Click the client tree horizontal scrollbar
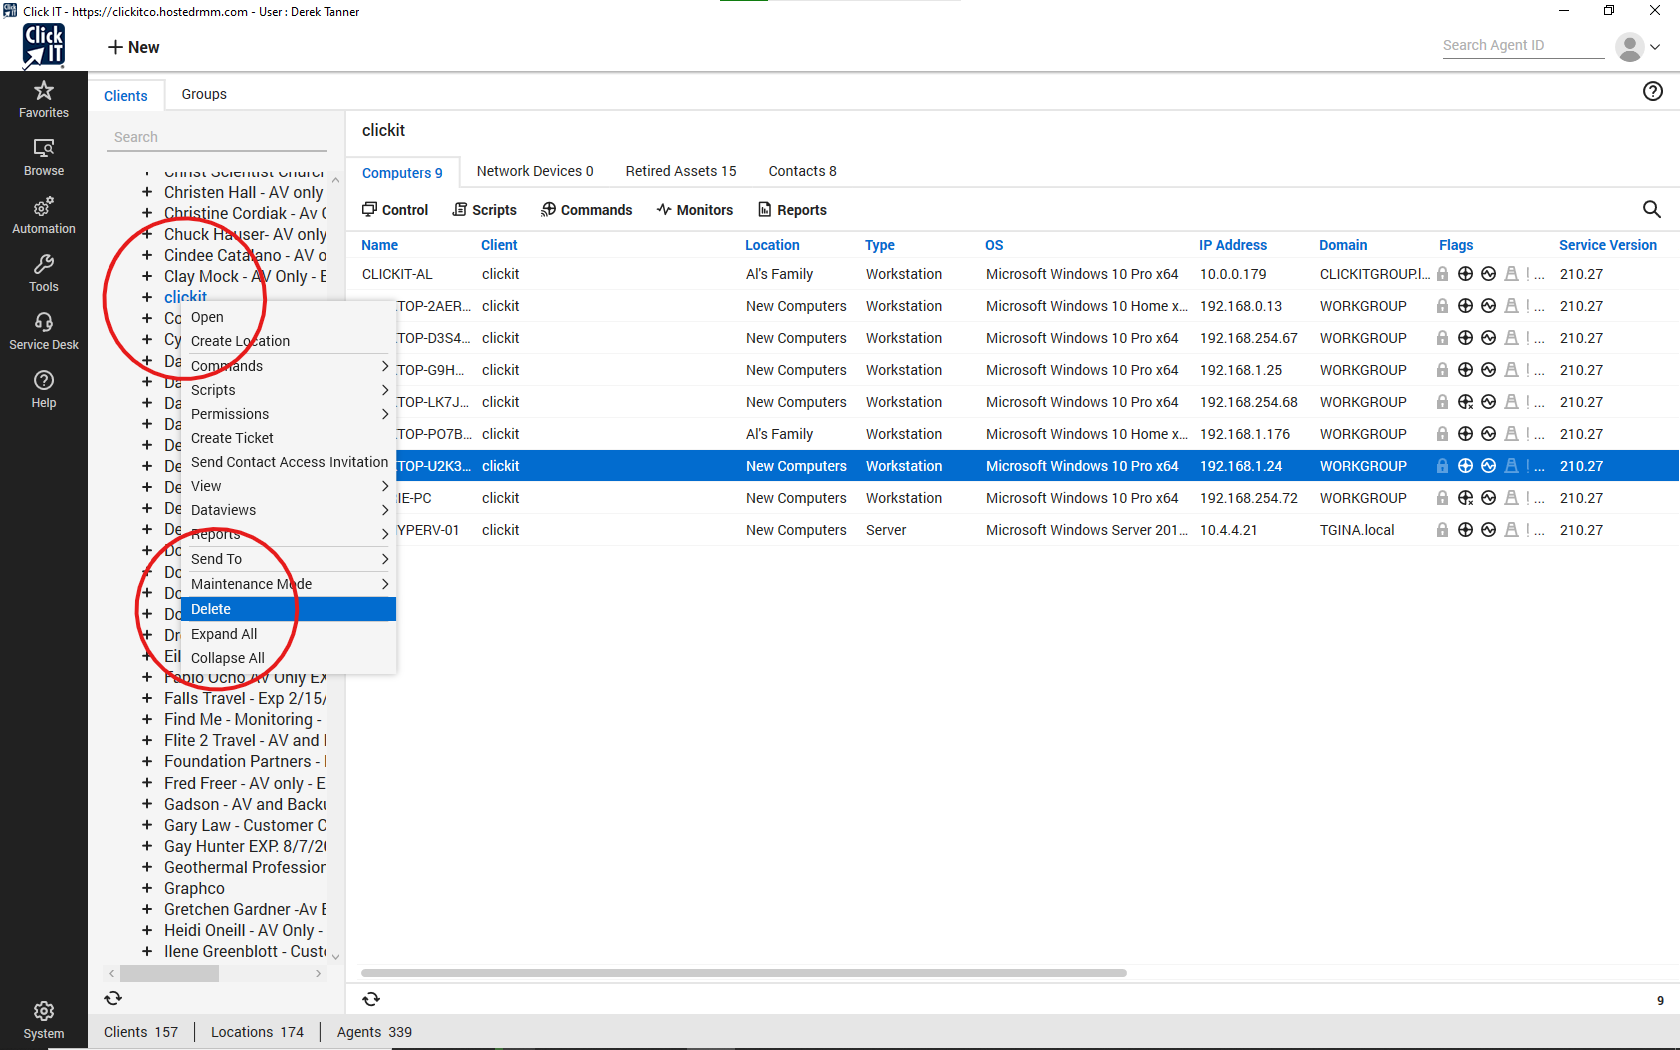 tap(169, 973)
